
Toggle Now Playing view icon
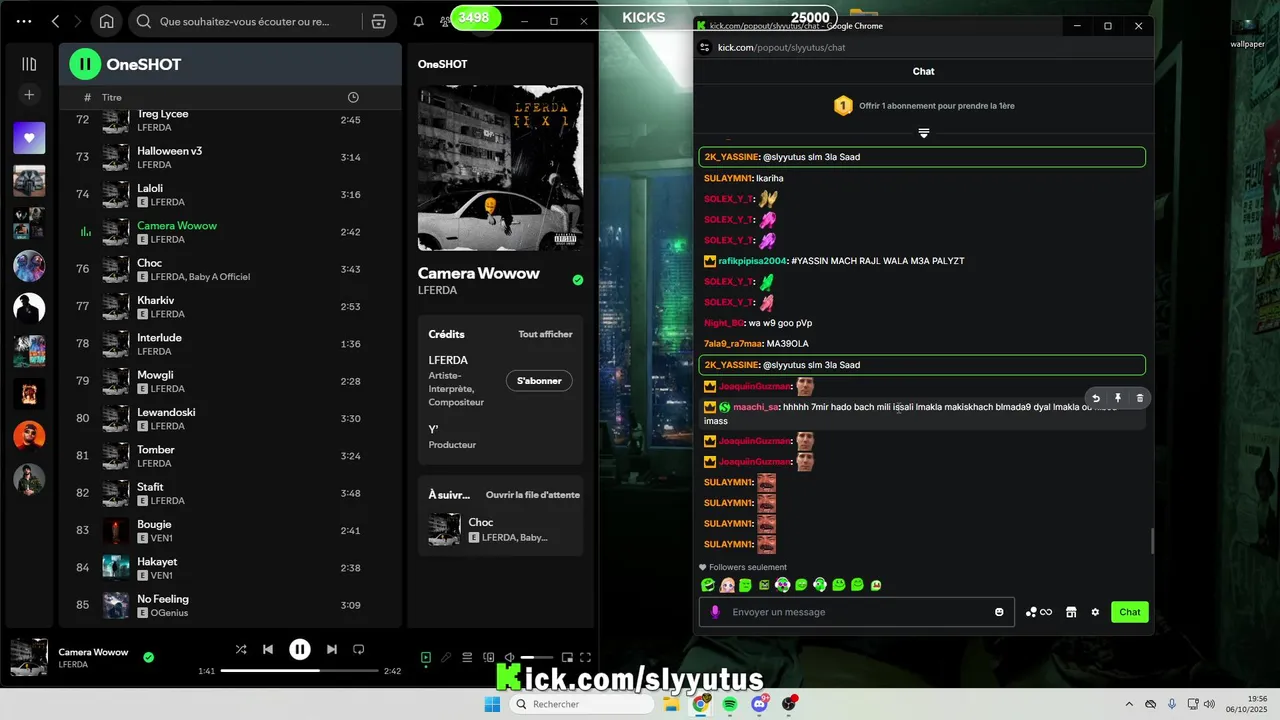coord(426,657)
